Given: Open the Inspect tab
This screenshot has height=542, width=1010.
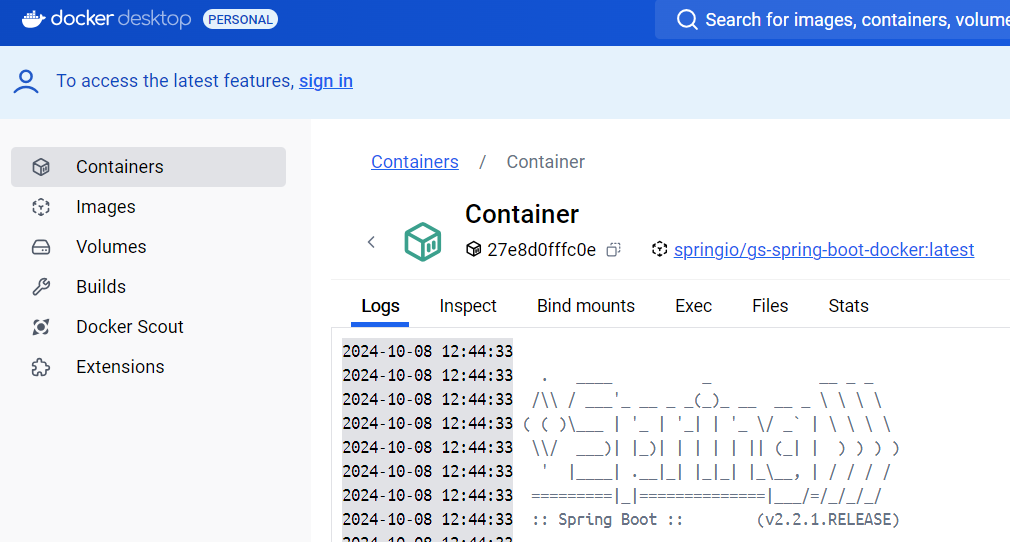Looking at the screenshot, I should [468, 306].
